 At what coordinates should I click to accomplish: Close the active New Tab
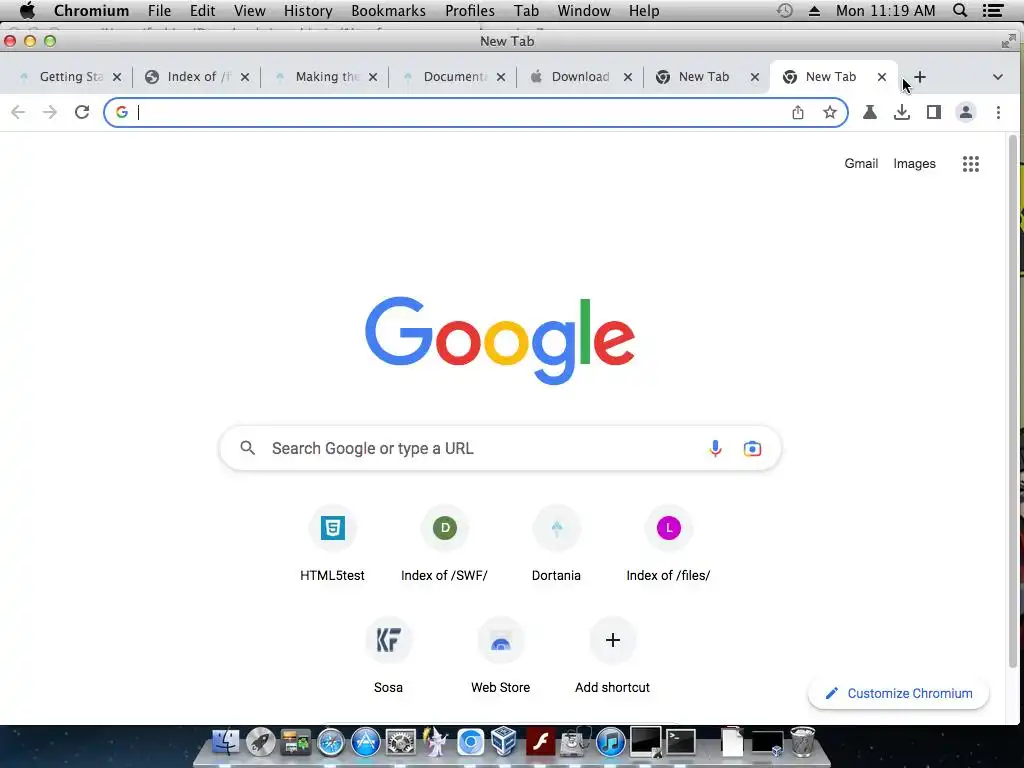pyautogui.click(x=882, y=77)
